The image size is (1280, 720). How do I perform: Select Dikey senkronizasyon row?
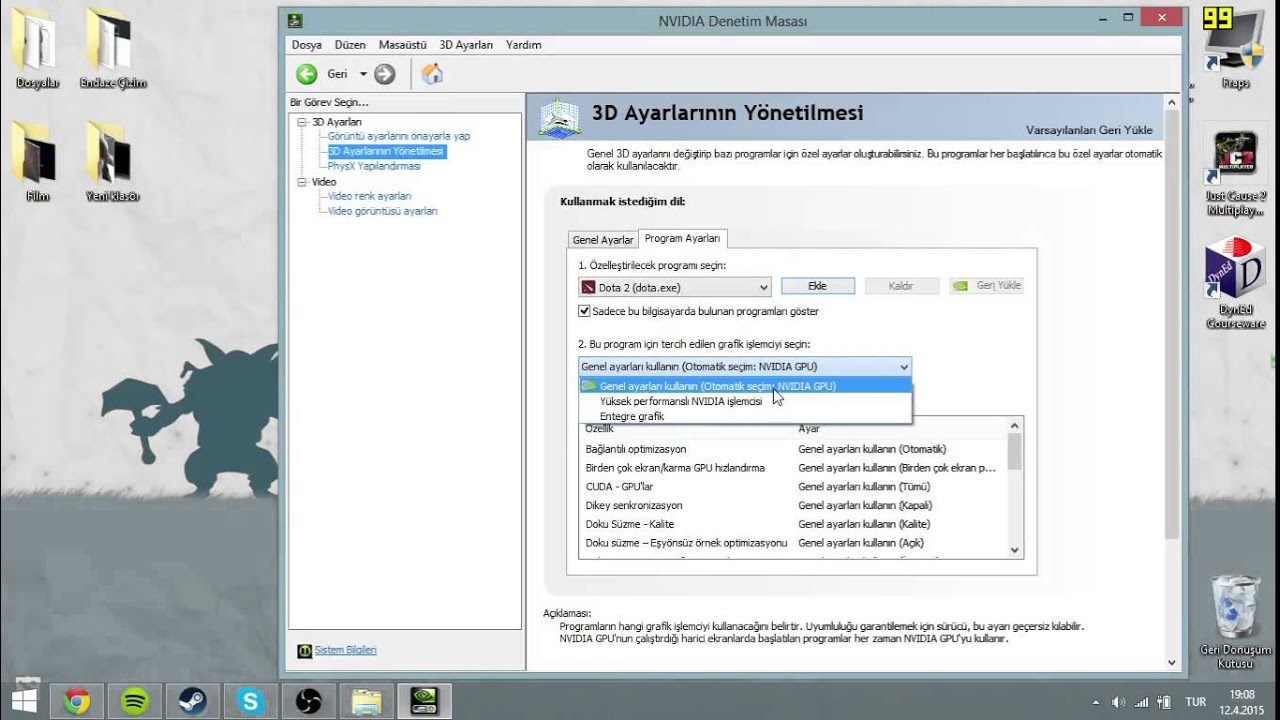pyautogui.click(x=792, y=505)
